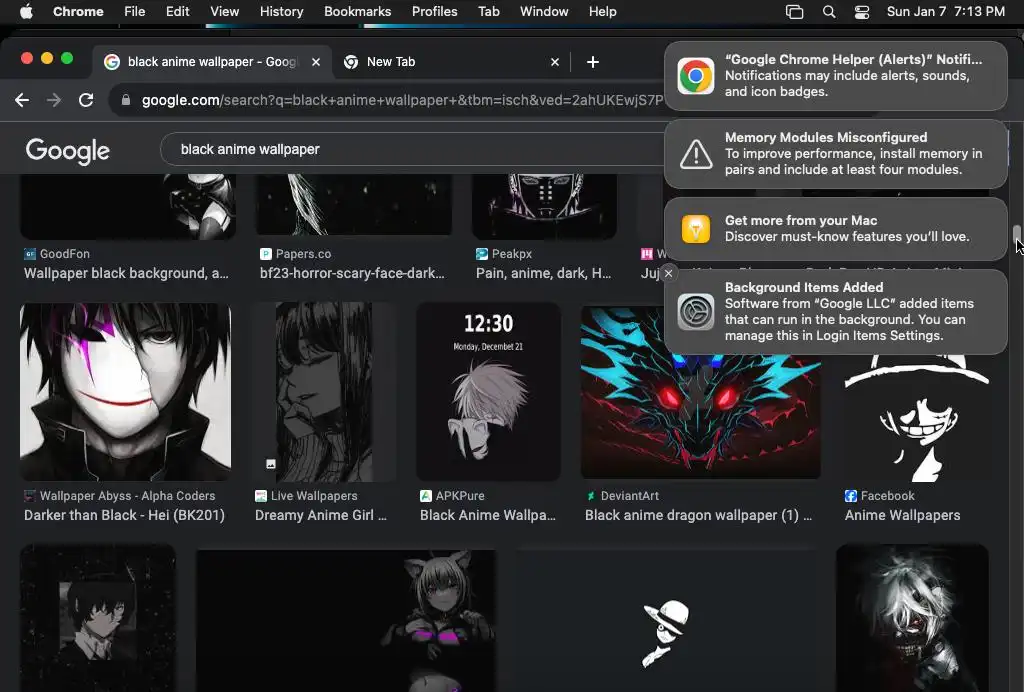Open the Papers.co source link
The height and width of the screenshot is (692, 1024).
point(295,254)
